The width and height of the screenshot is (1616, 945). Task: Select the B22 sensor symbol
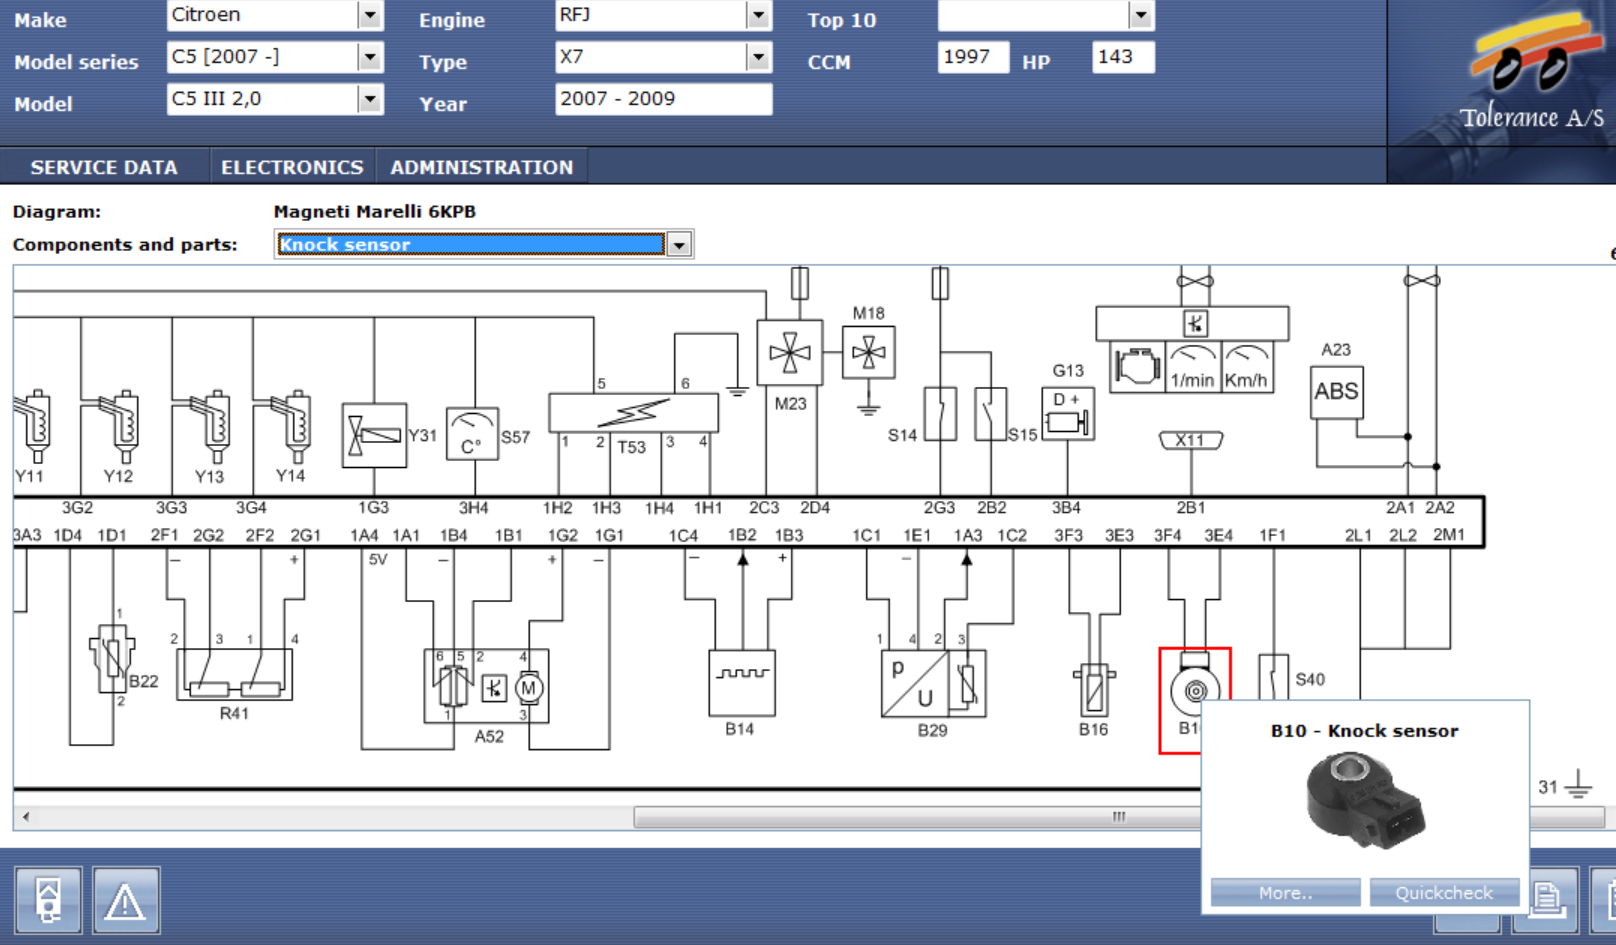tap(112, 659)
